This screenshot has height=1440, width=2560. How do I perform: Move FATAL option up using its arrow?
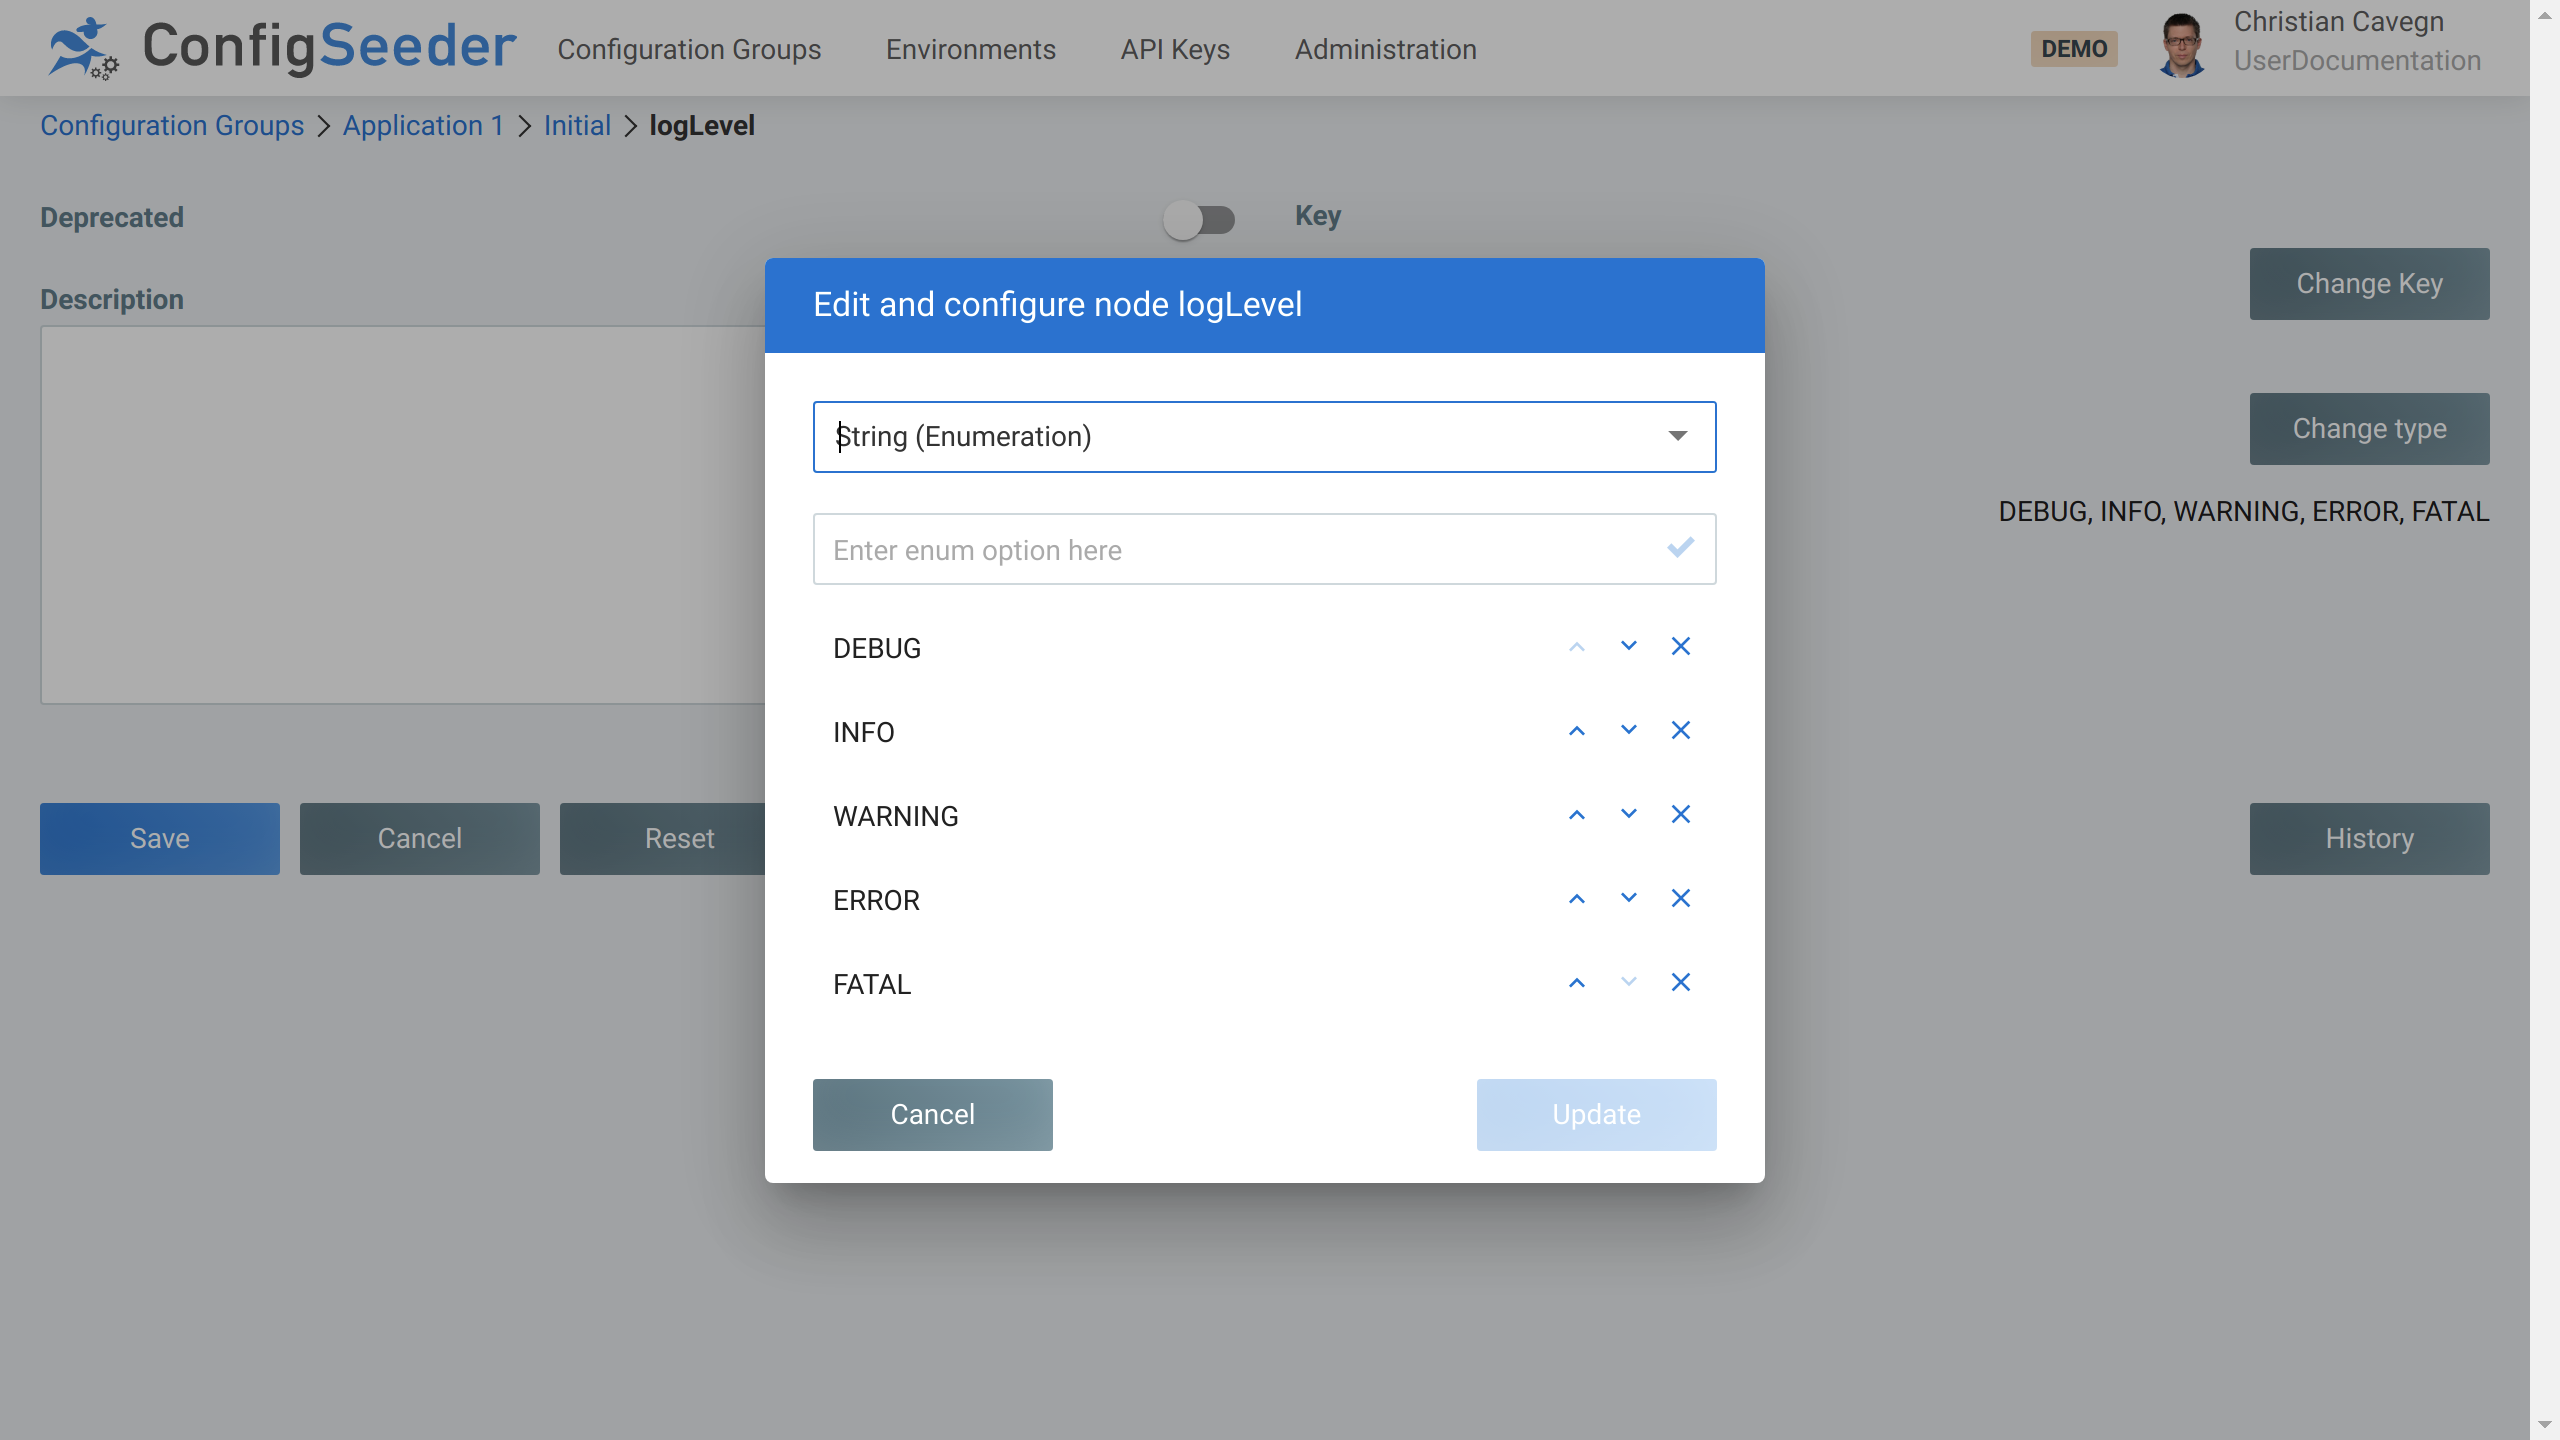click(x=1576, y=982)
